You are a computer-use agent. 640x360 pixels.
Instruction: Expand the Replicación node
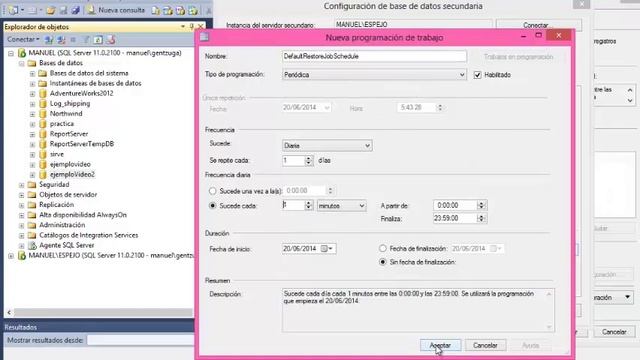[22, 205]
